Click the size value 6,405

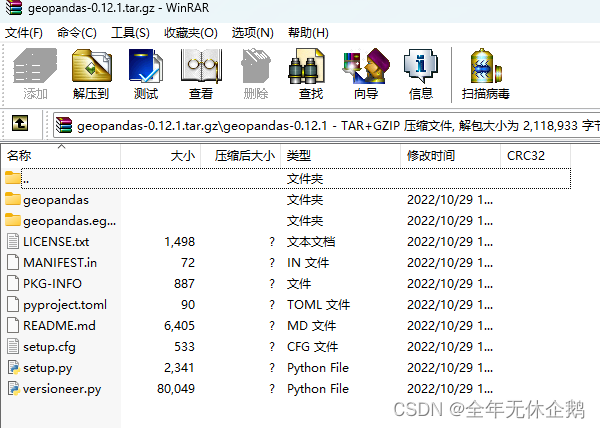(x=179, y=326)
